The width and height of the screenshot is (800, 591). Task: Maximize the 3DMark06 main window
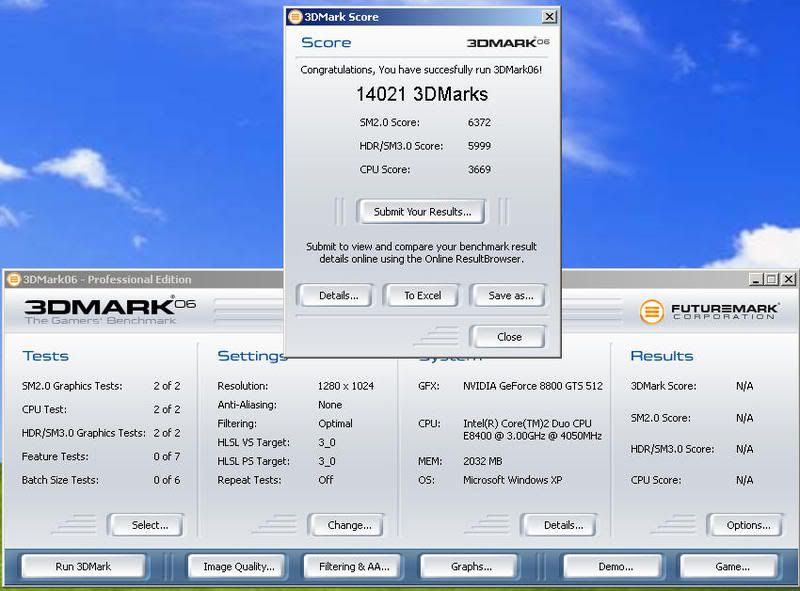coord(771,279)
